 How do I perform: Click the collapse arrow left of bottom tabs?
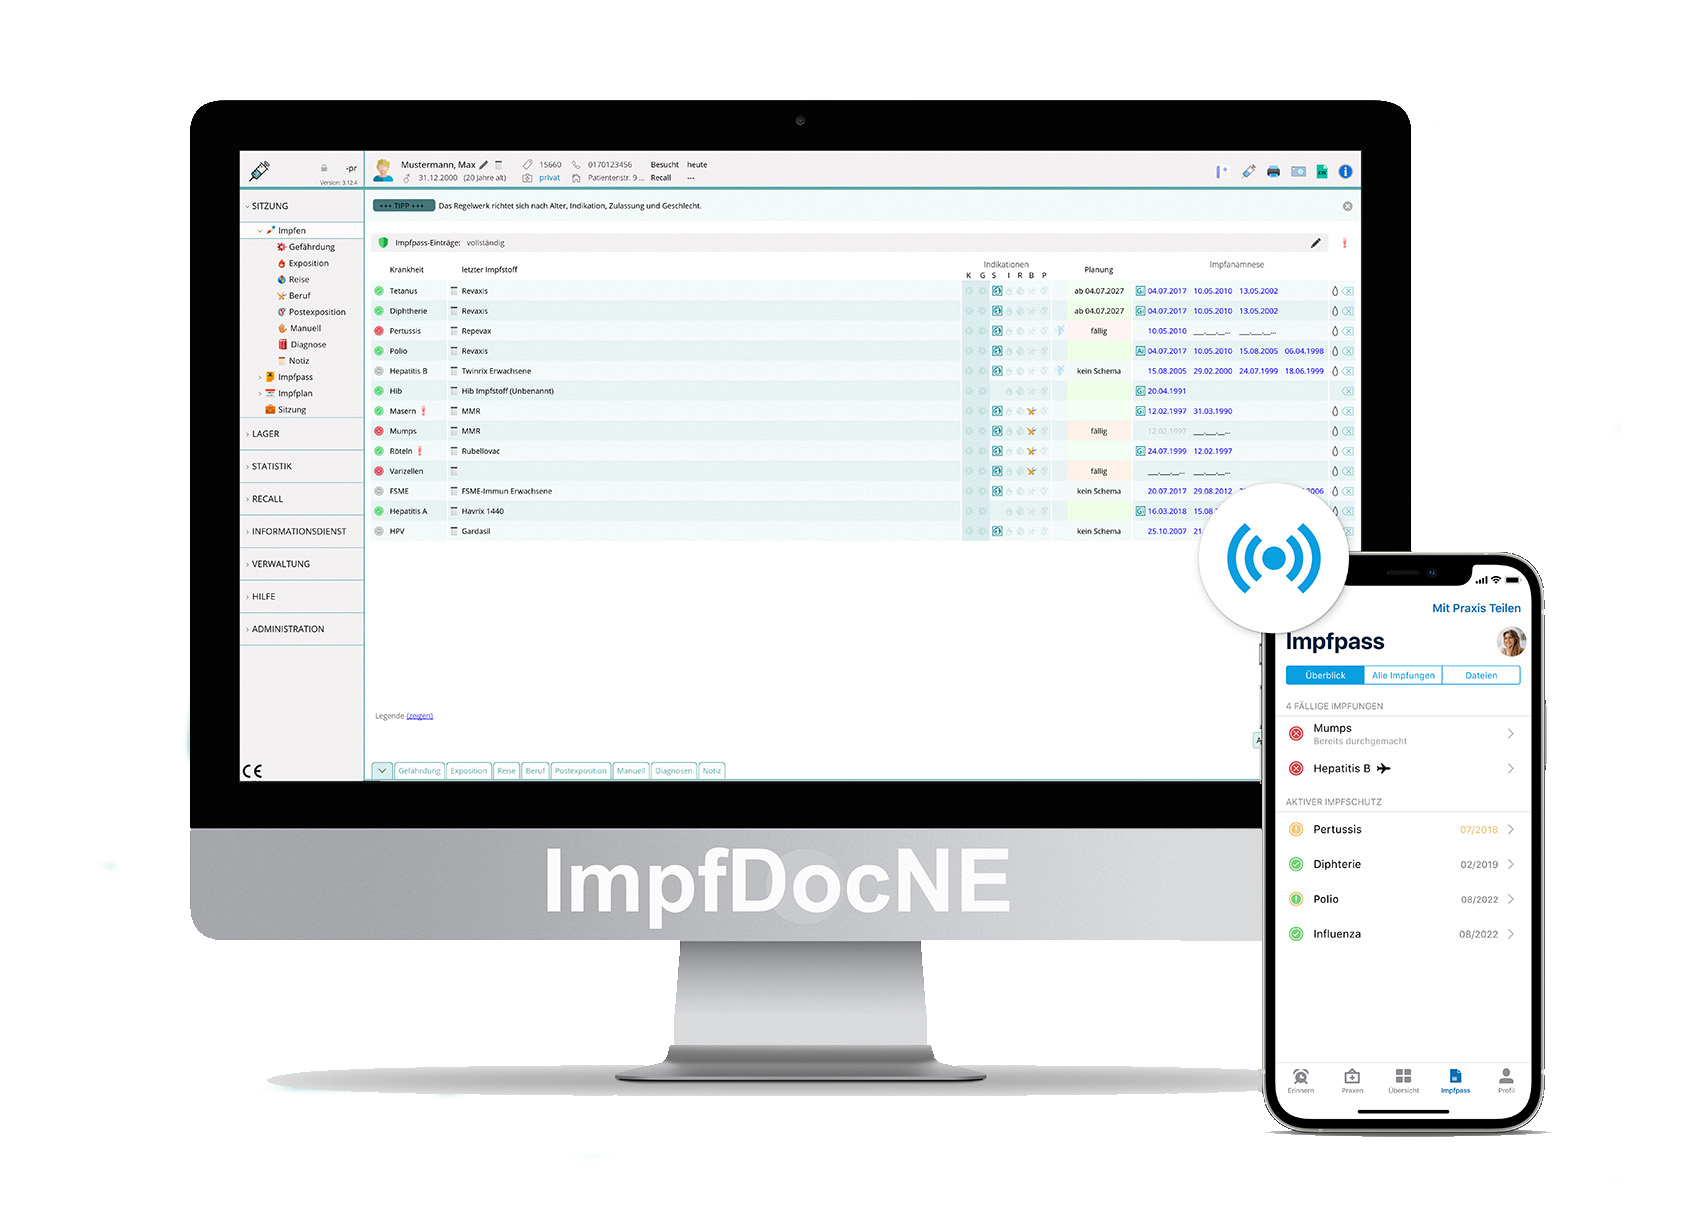[x=382, y=771]
